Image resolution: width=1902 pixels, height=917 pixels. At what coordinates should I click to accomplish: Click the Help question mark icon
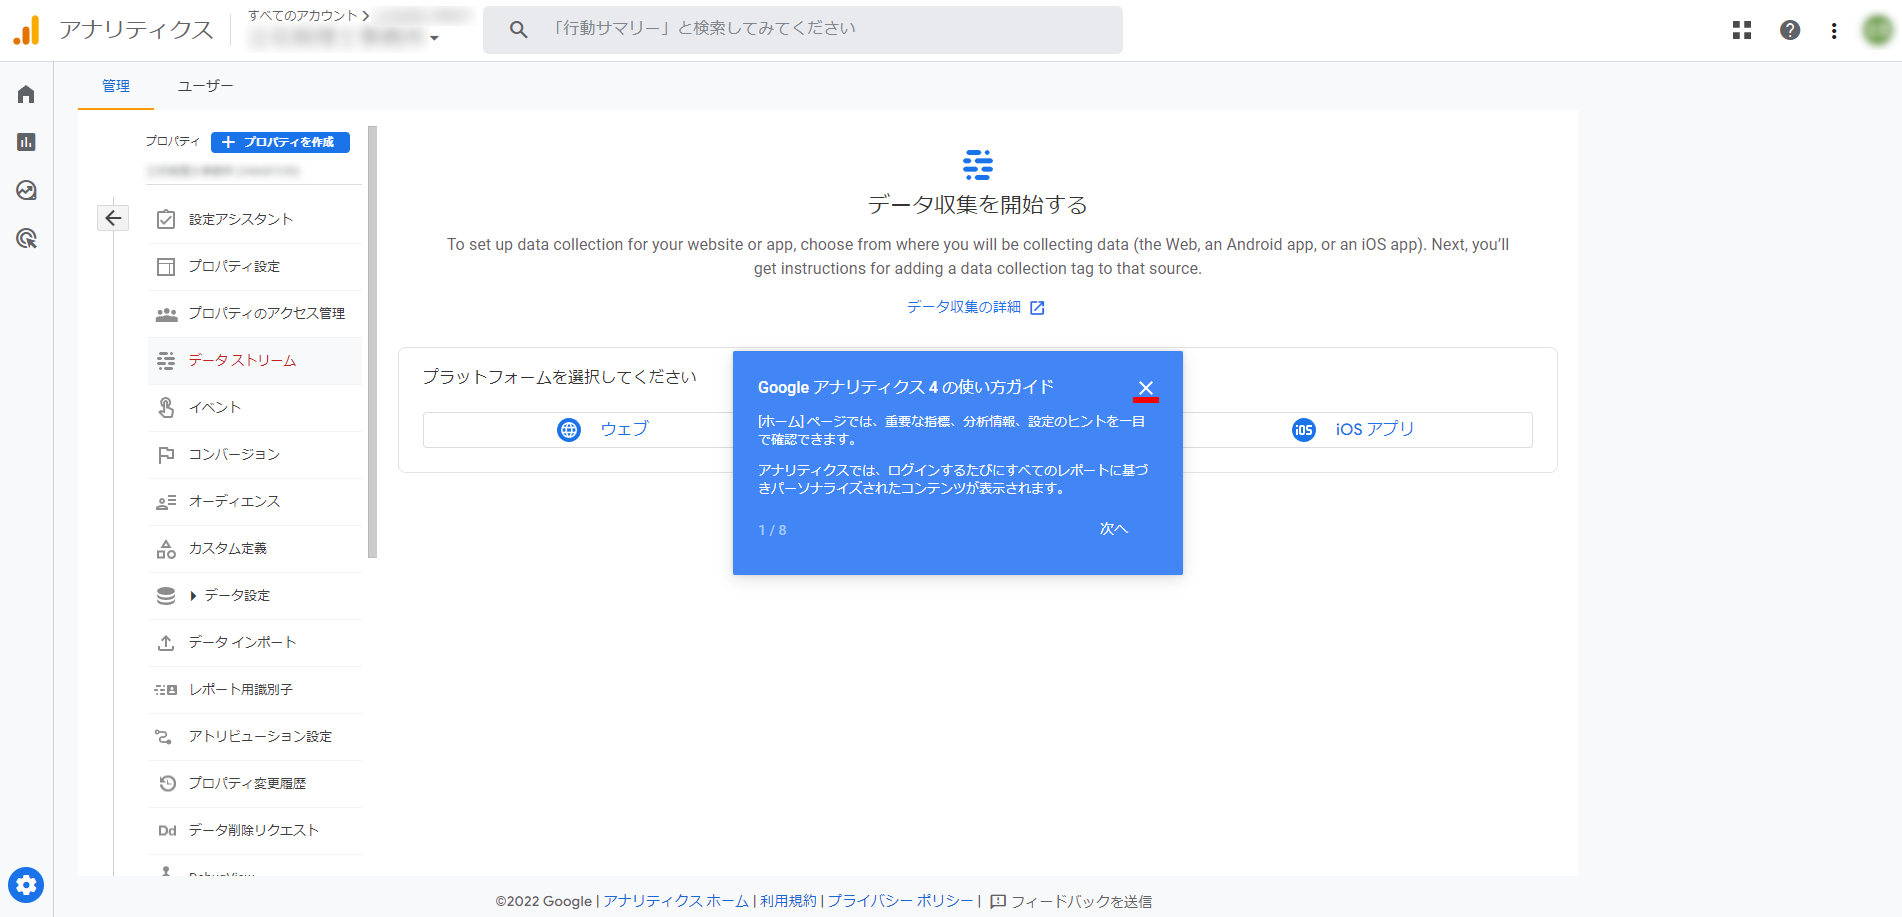pyautogui.click(x=1790, y=30)
